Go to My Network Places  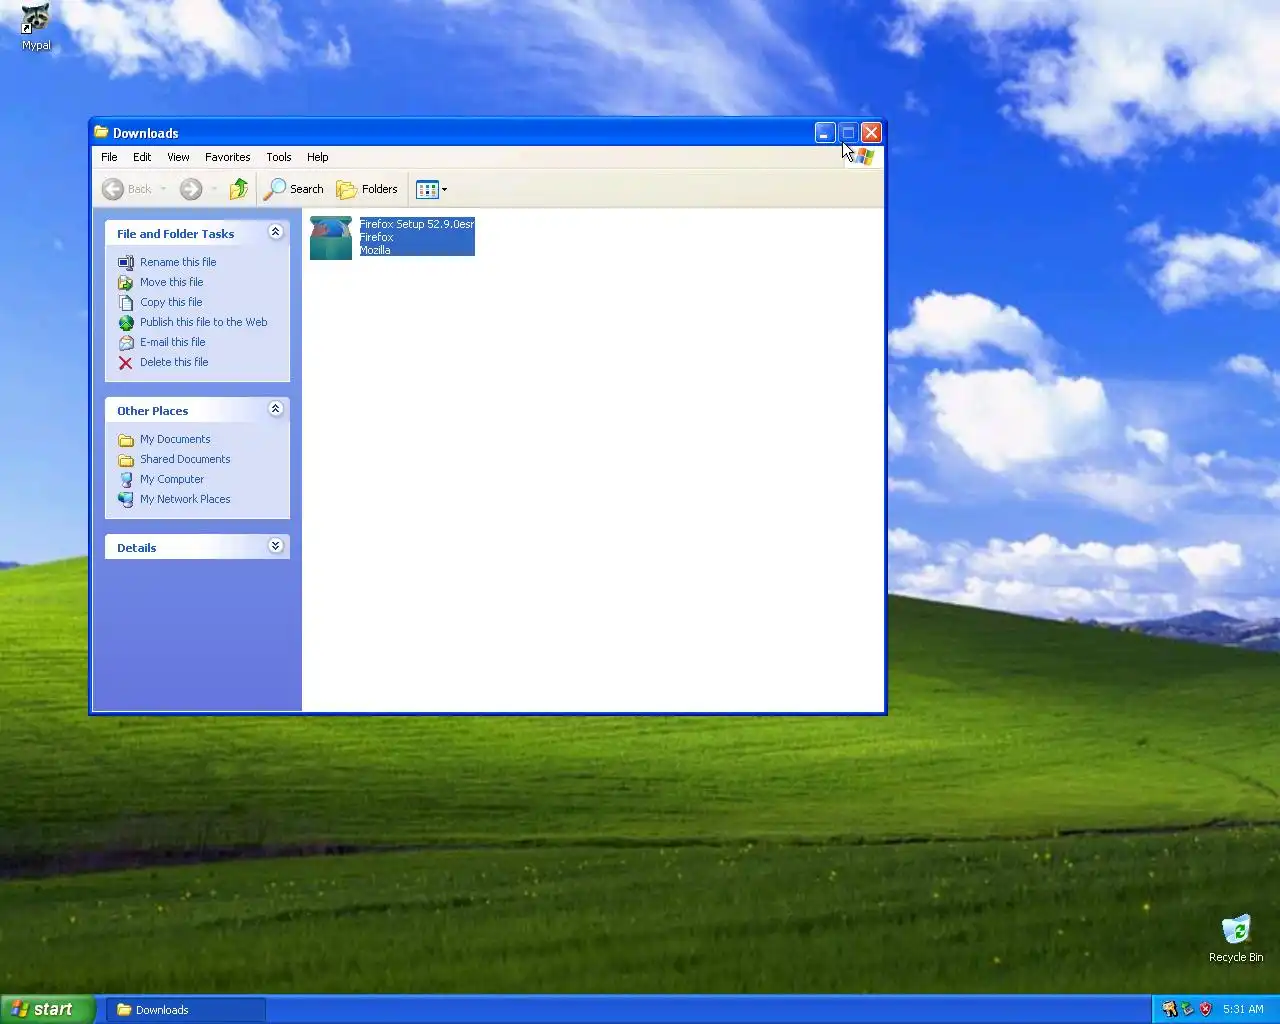(x=185, y=499)
